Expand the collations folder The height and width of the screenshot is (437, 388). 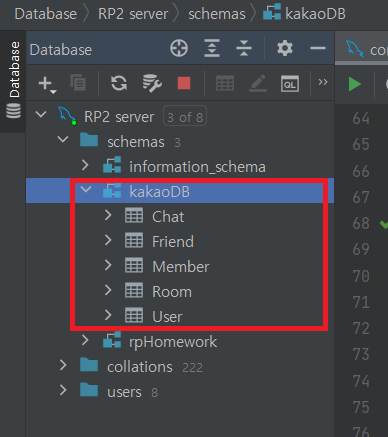pyautogui.click(x=63, y=365)
